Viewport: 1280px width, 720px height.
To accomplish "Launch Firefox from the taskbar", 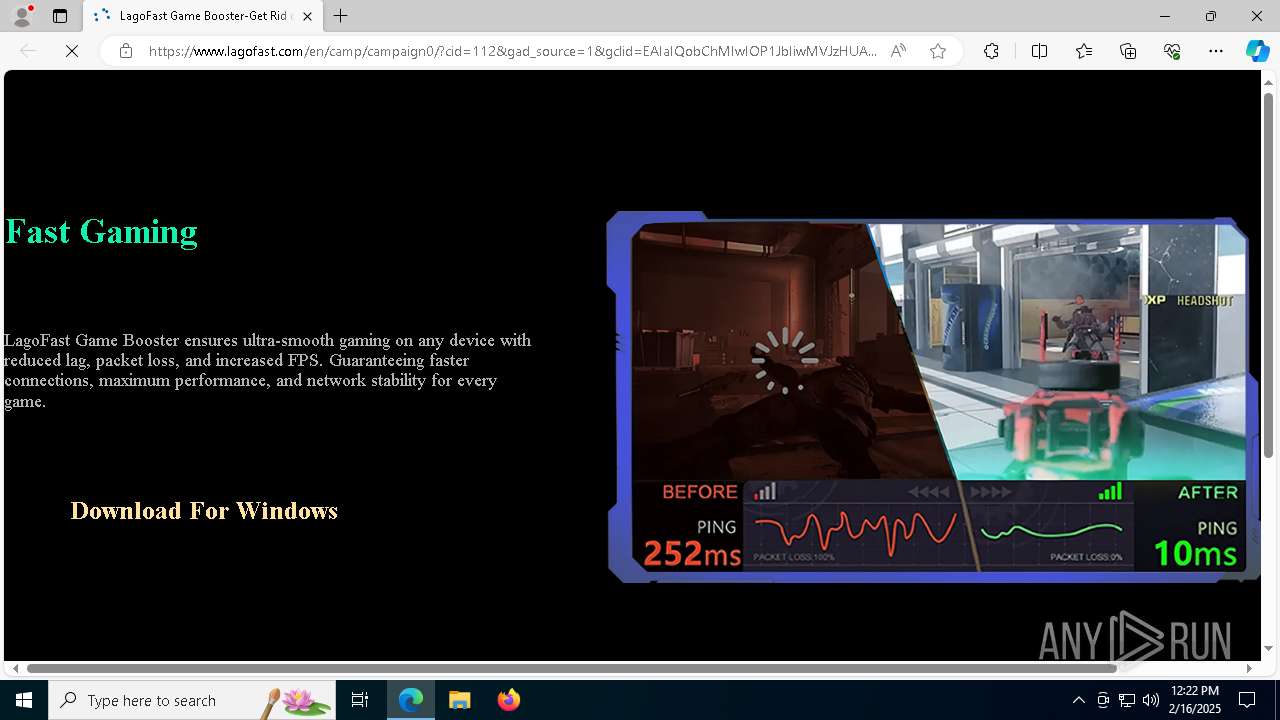I will tap(509, 700).
